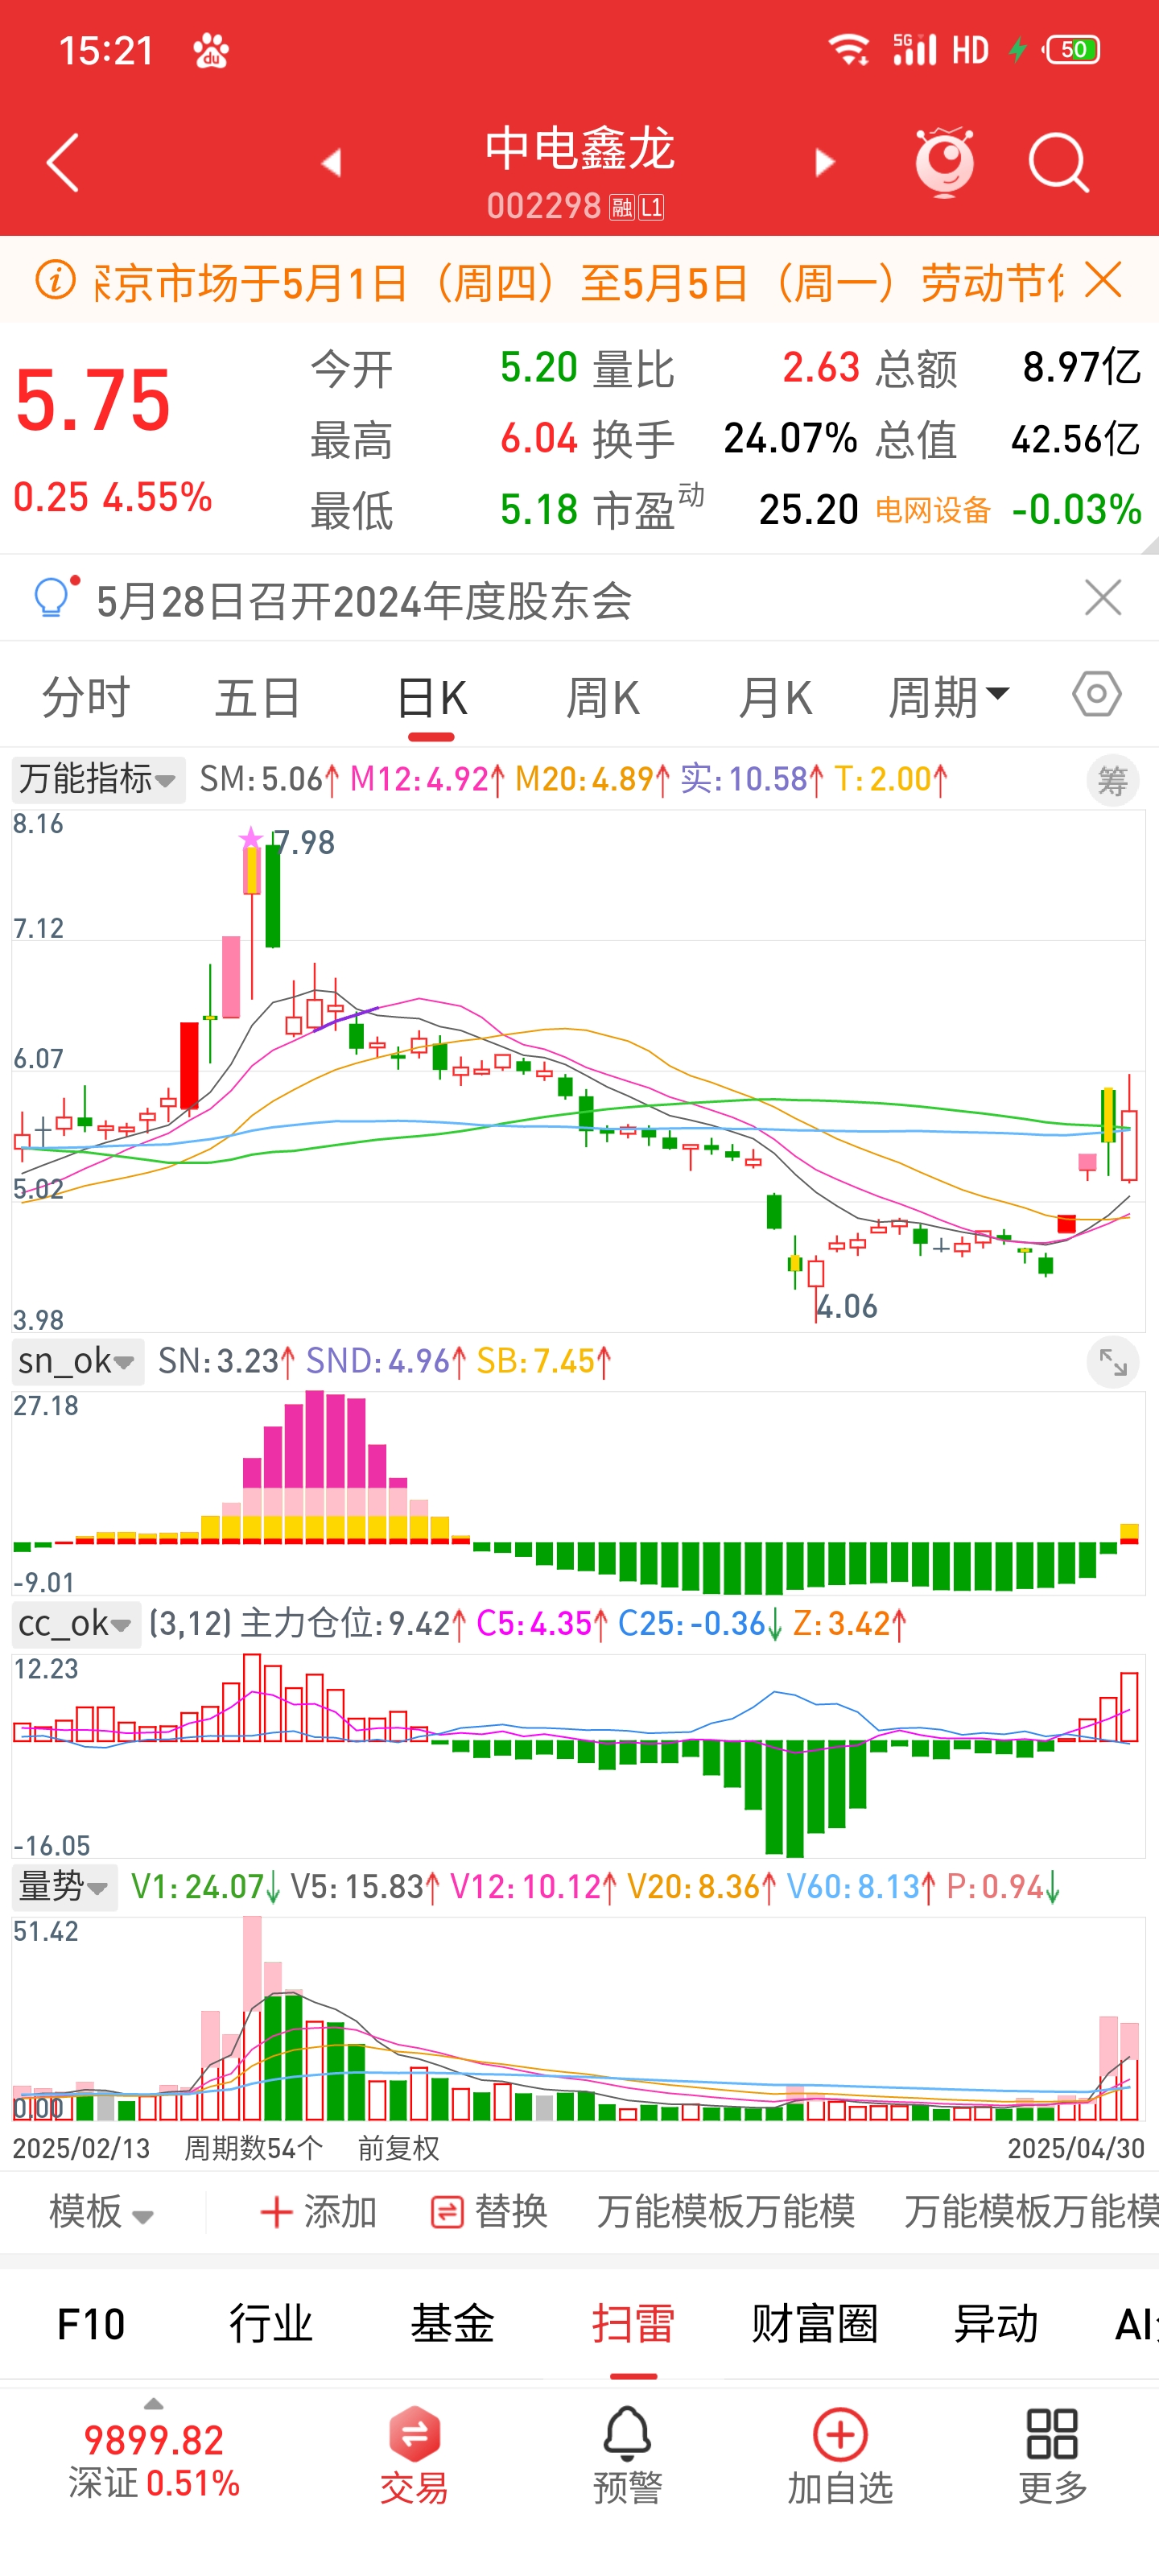Open the 量势 volume indicator dropdown
Screen dimensions: 1159x2576
65,1887
